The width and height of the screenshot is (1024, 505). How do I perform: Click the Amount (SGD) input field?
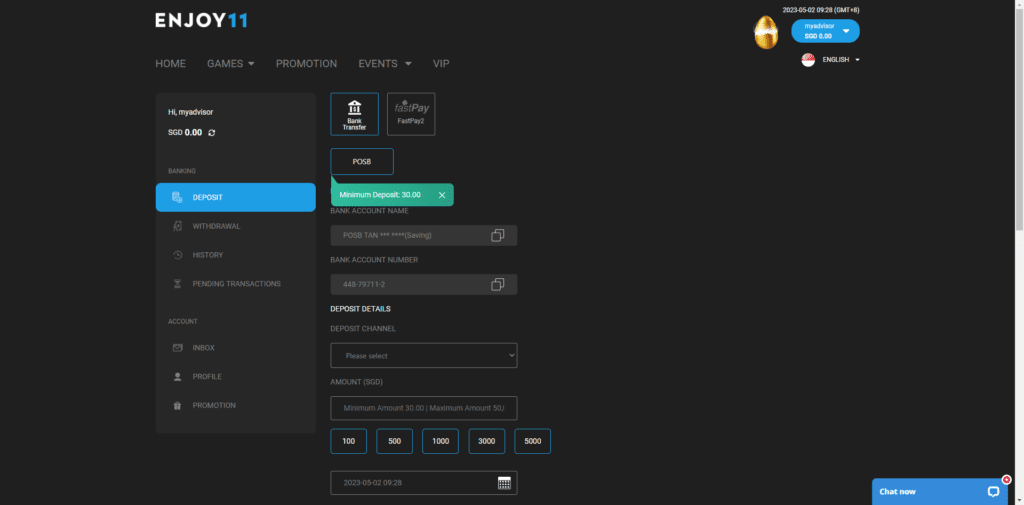(x=424, y=408)
